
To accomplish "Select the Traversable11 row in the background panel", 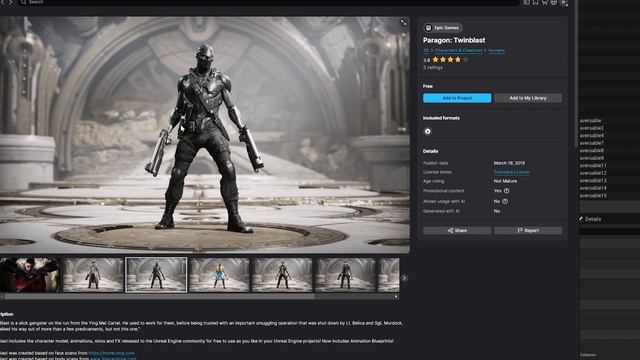I will (x=593, y=166).
